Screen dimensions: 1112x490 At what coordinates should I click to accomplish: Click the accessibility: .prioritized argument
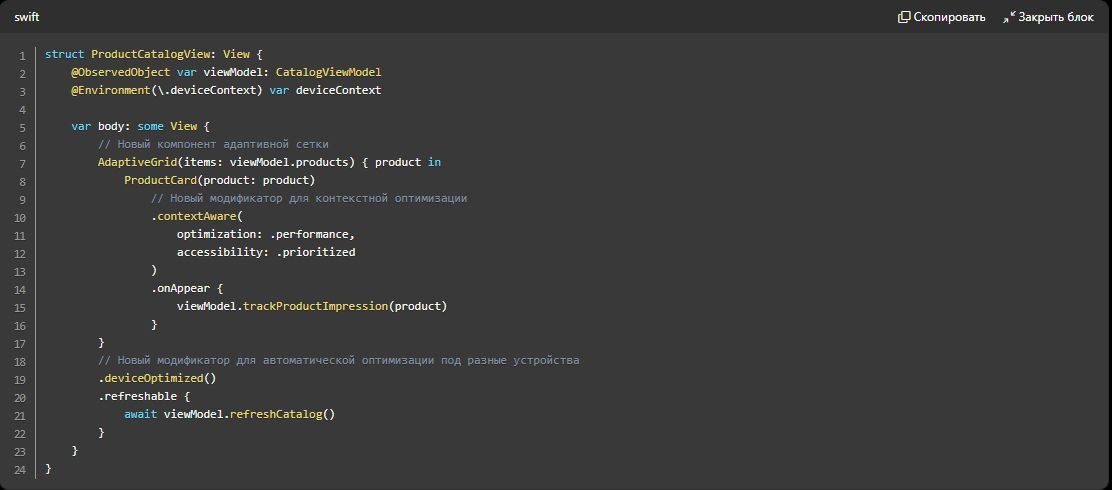[266, 252]
